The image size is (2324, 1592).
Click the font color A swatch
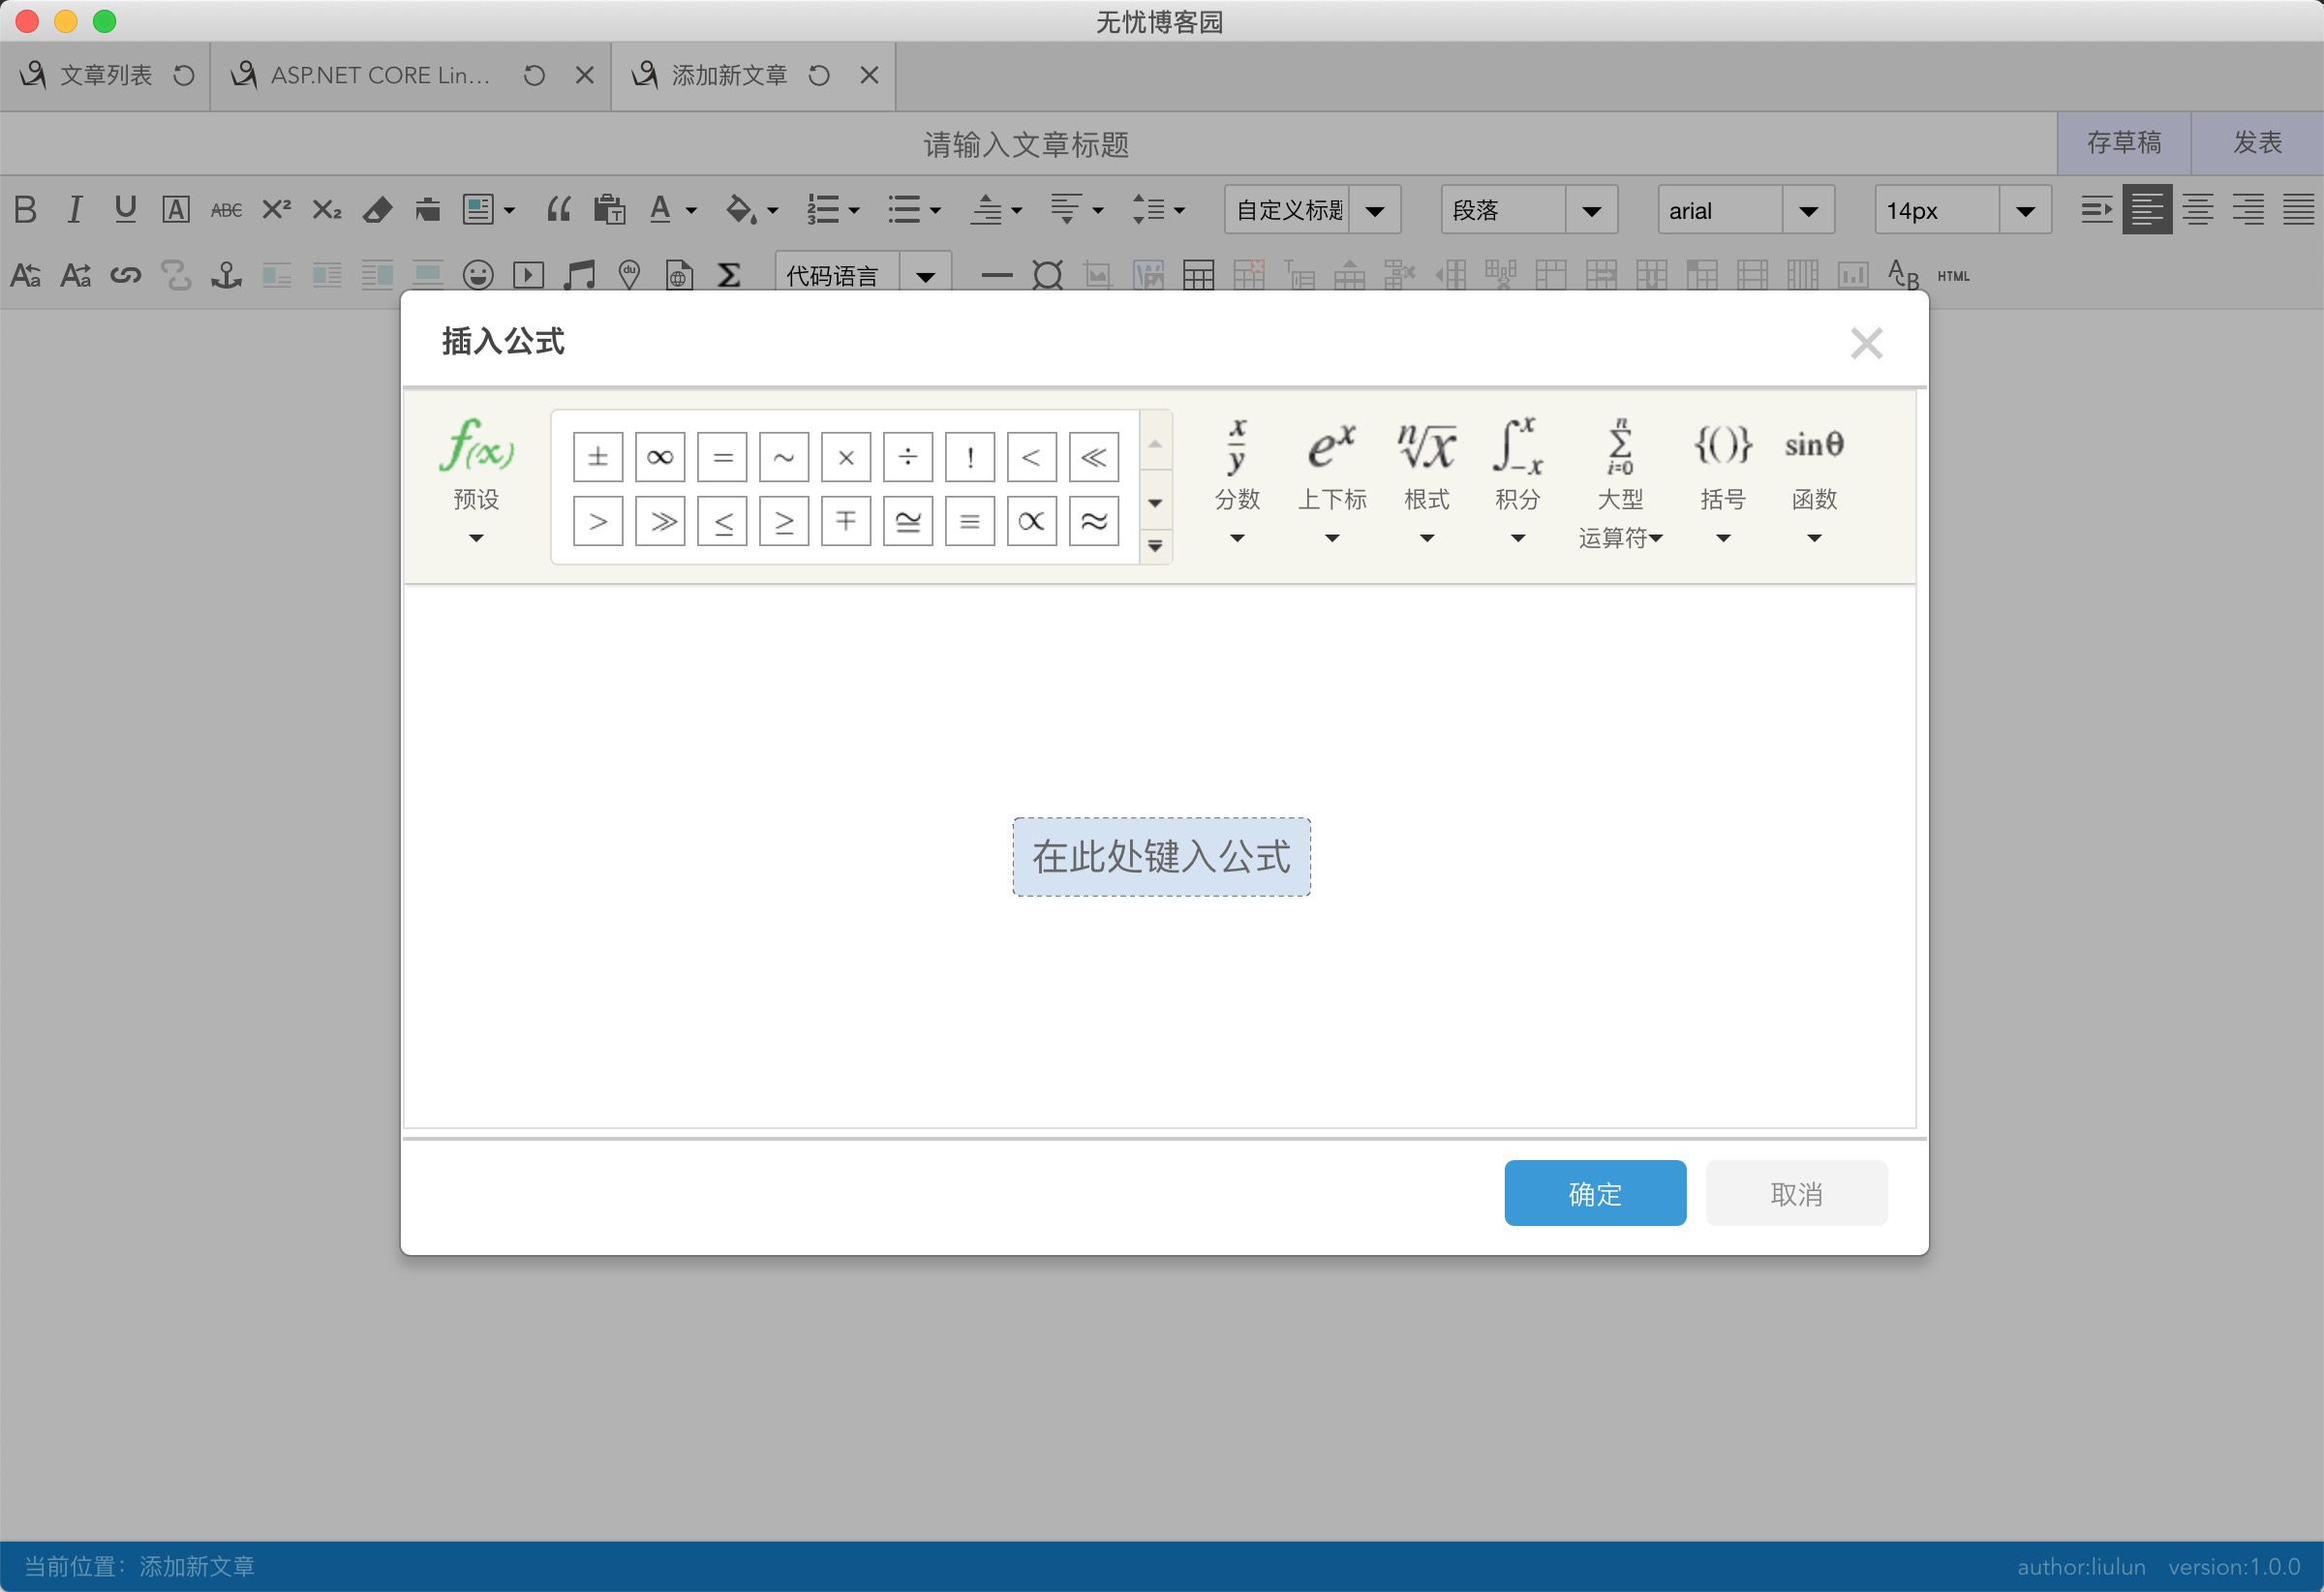[659, 210]
